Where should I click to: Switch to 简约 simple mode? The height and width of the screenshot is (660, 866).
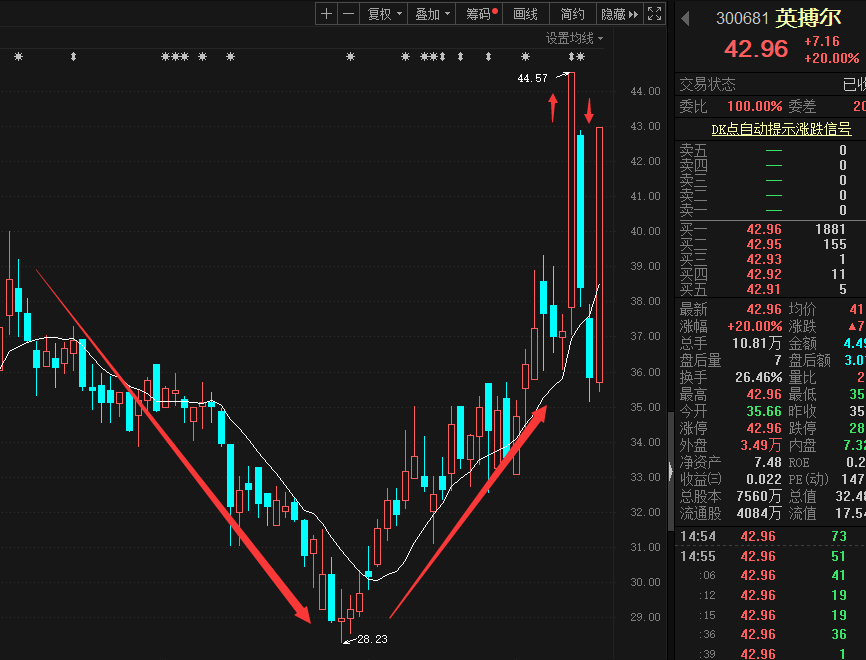(x=573, y=14)
